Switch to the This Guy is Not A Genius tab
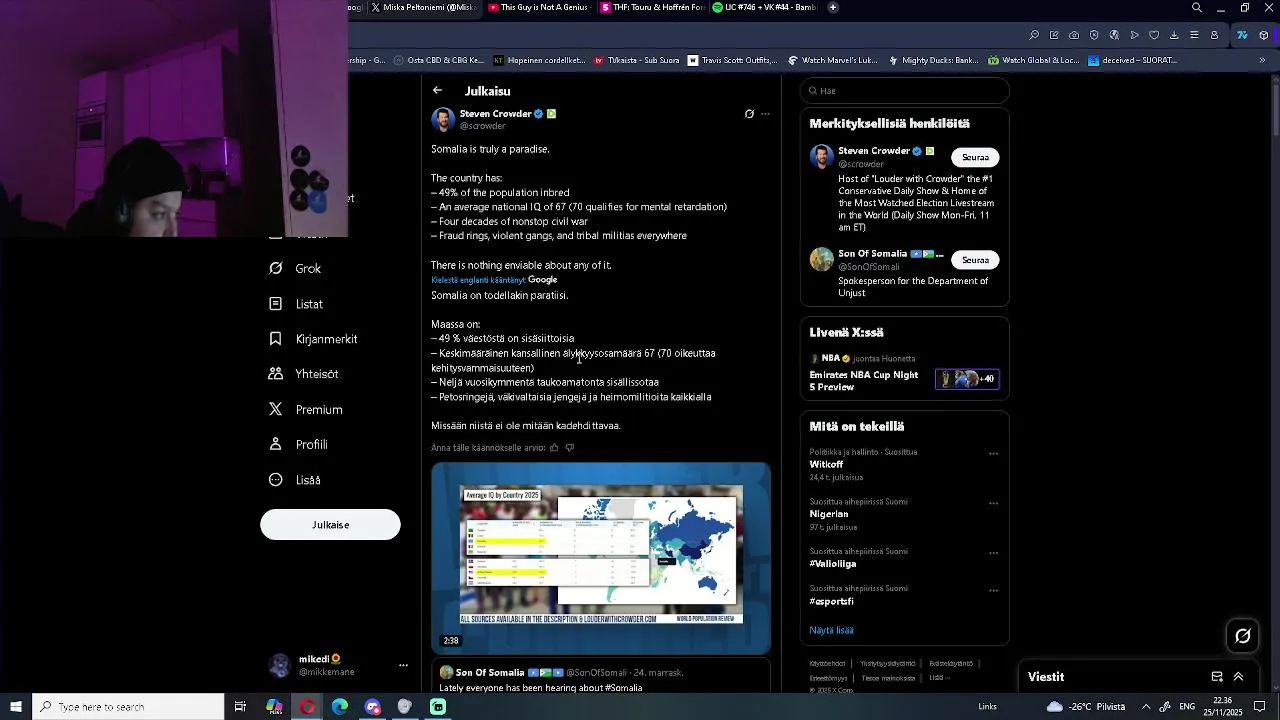This screenshot has width=1280, height=720. [540, 7]
